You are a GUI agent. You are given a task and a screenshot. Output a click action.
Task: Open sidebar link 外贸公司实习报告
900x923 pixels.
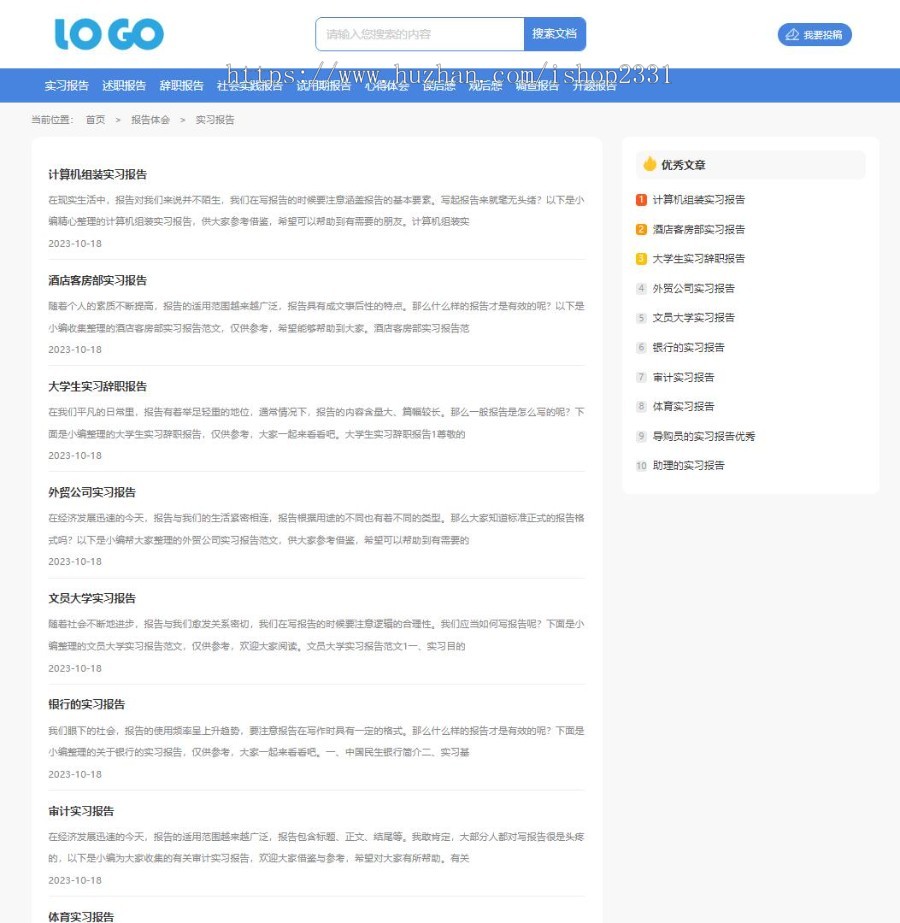coord(693,288)
